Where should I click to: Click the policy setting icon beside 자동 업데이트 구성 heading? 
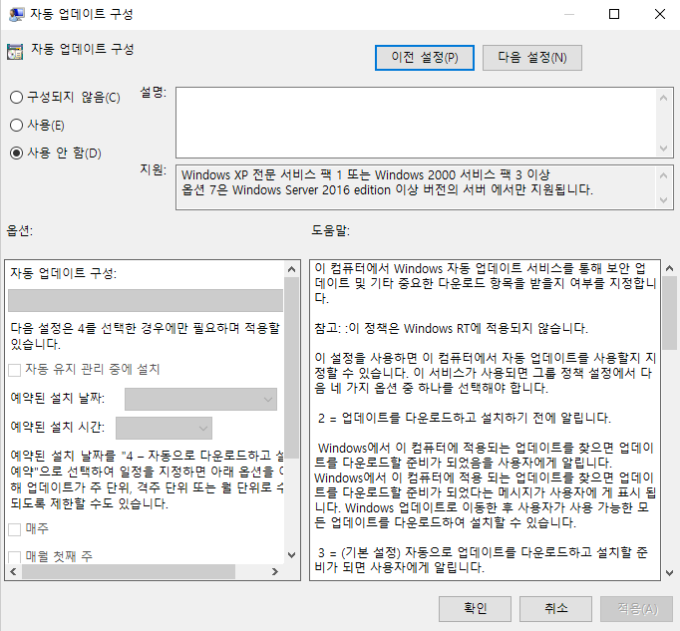pyautogui.click(x=15, y=52)
